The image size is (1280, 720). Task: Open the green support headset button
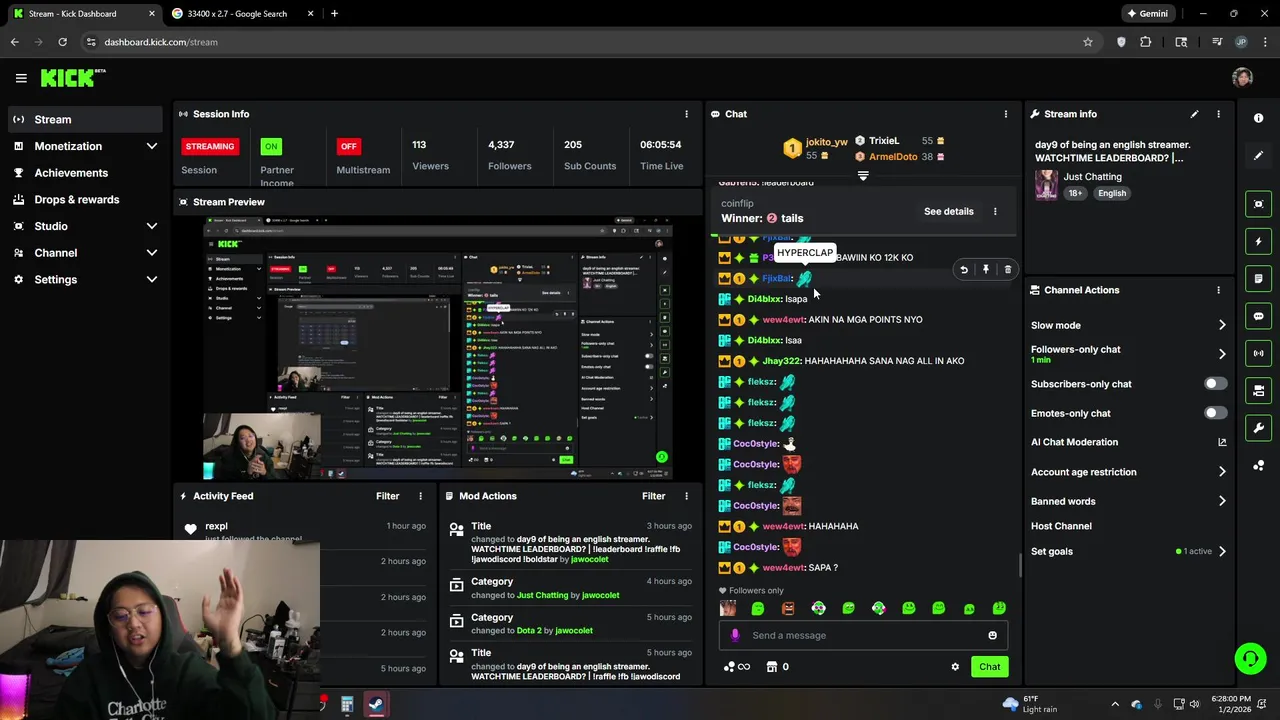point(1250,658)
